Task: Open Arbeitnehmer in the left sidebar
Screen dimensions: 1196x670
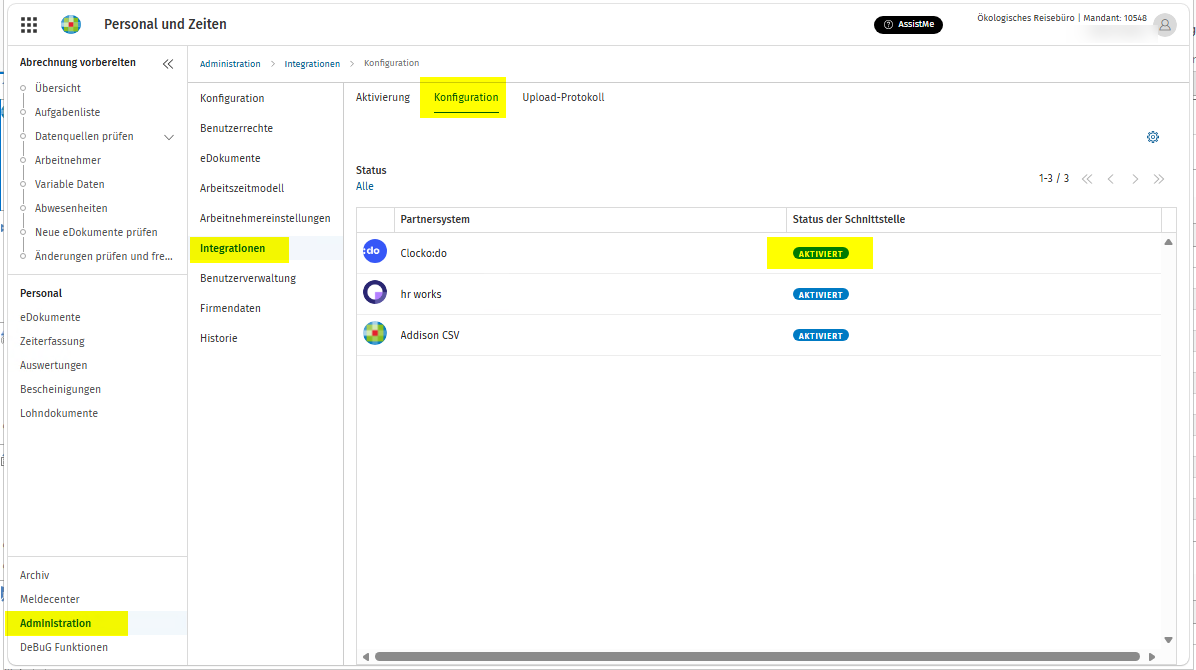Action: click(x=68, y=160)
